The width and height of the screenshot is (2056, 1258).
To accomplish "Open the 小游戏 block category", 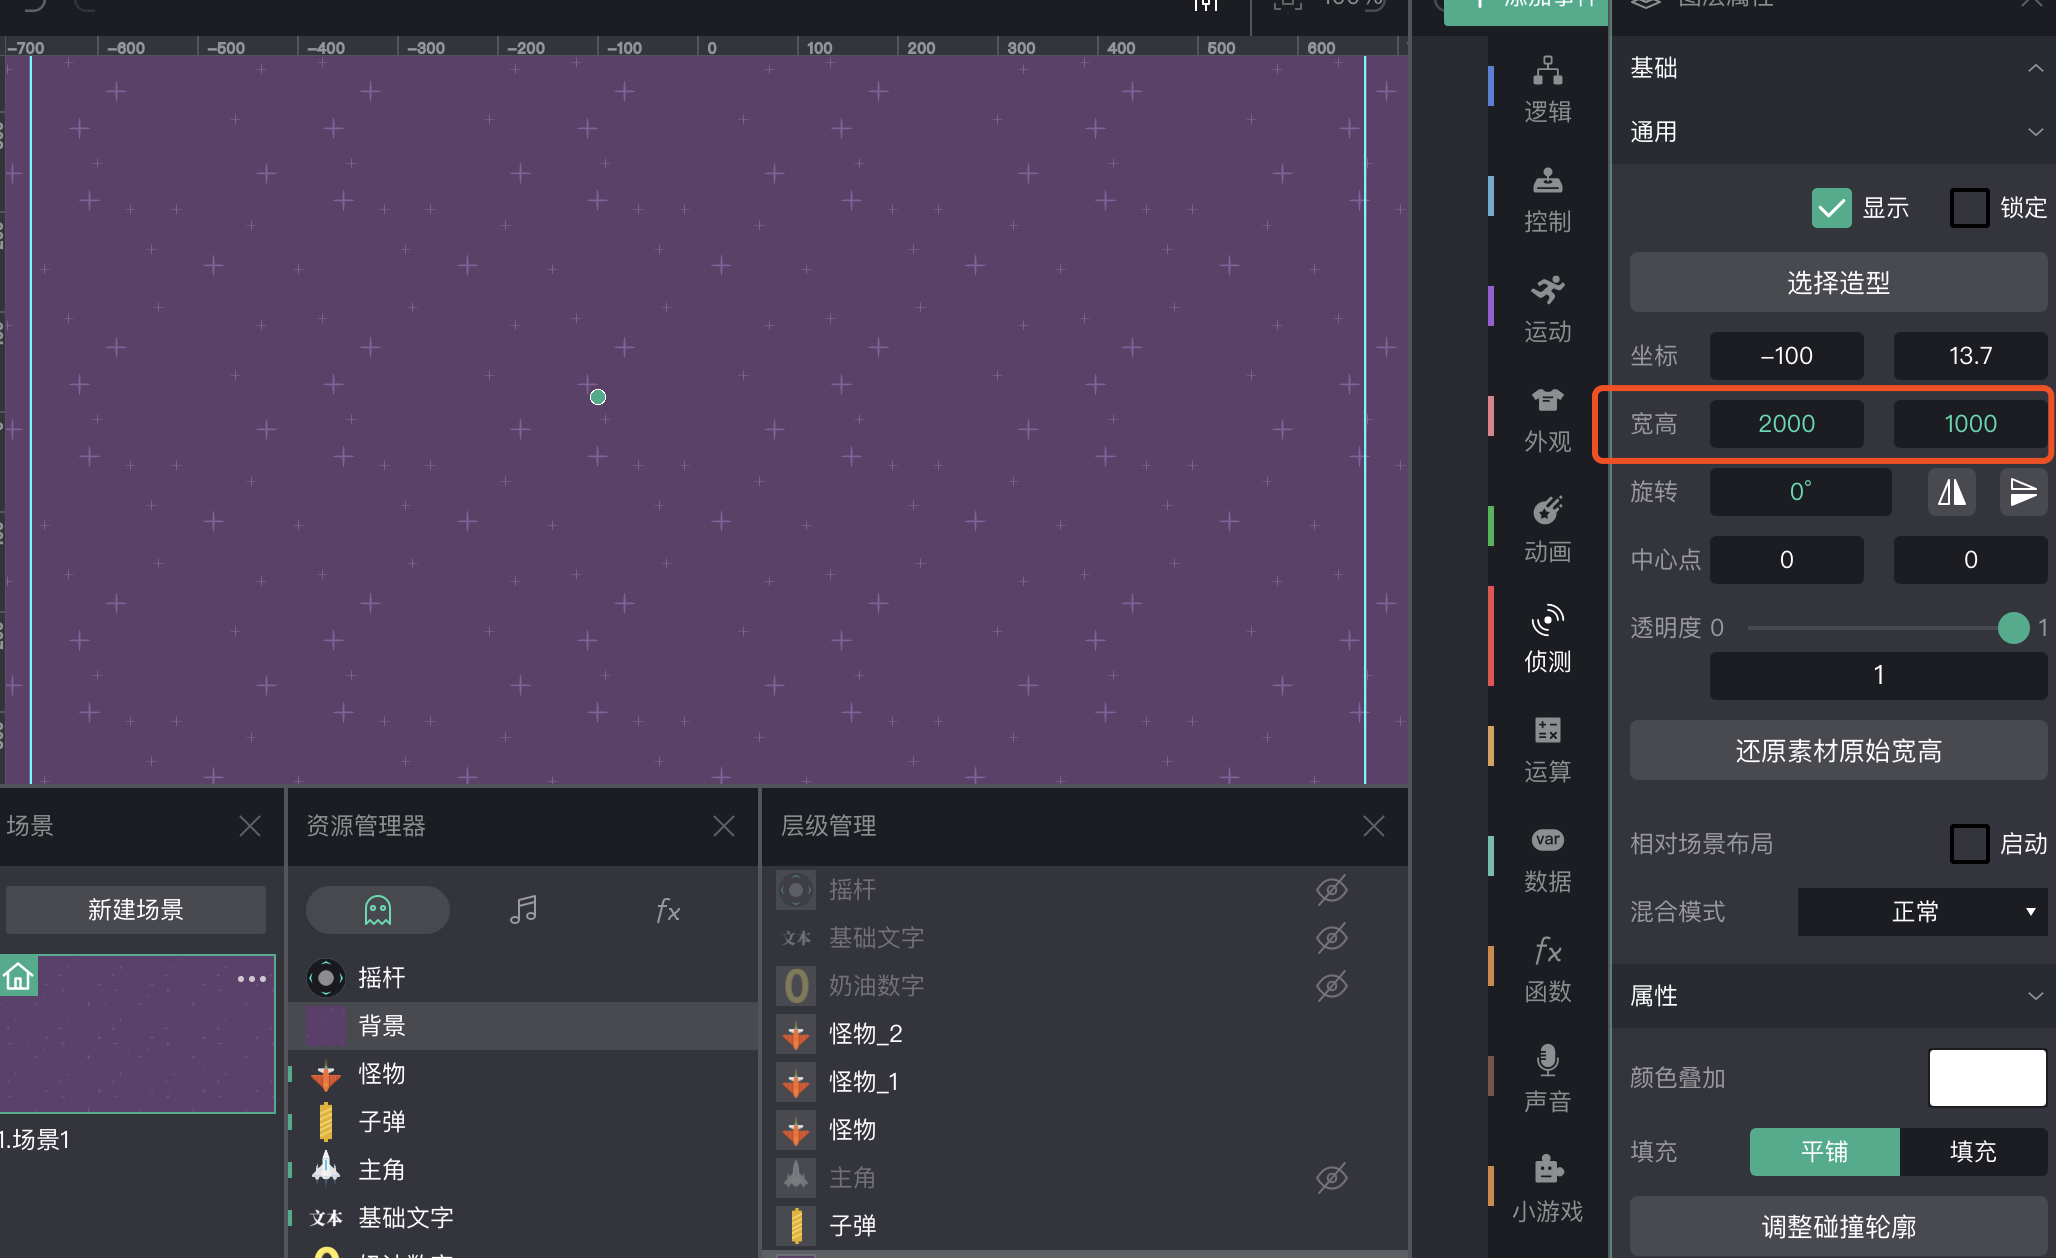I will [x=1547, y=1190].
